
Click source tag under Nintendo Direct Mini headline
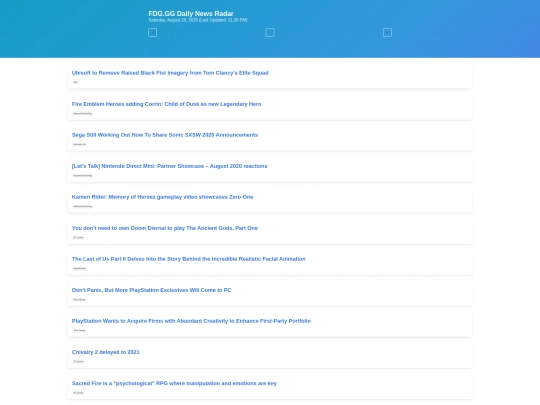(83, 175)
